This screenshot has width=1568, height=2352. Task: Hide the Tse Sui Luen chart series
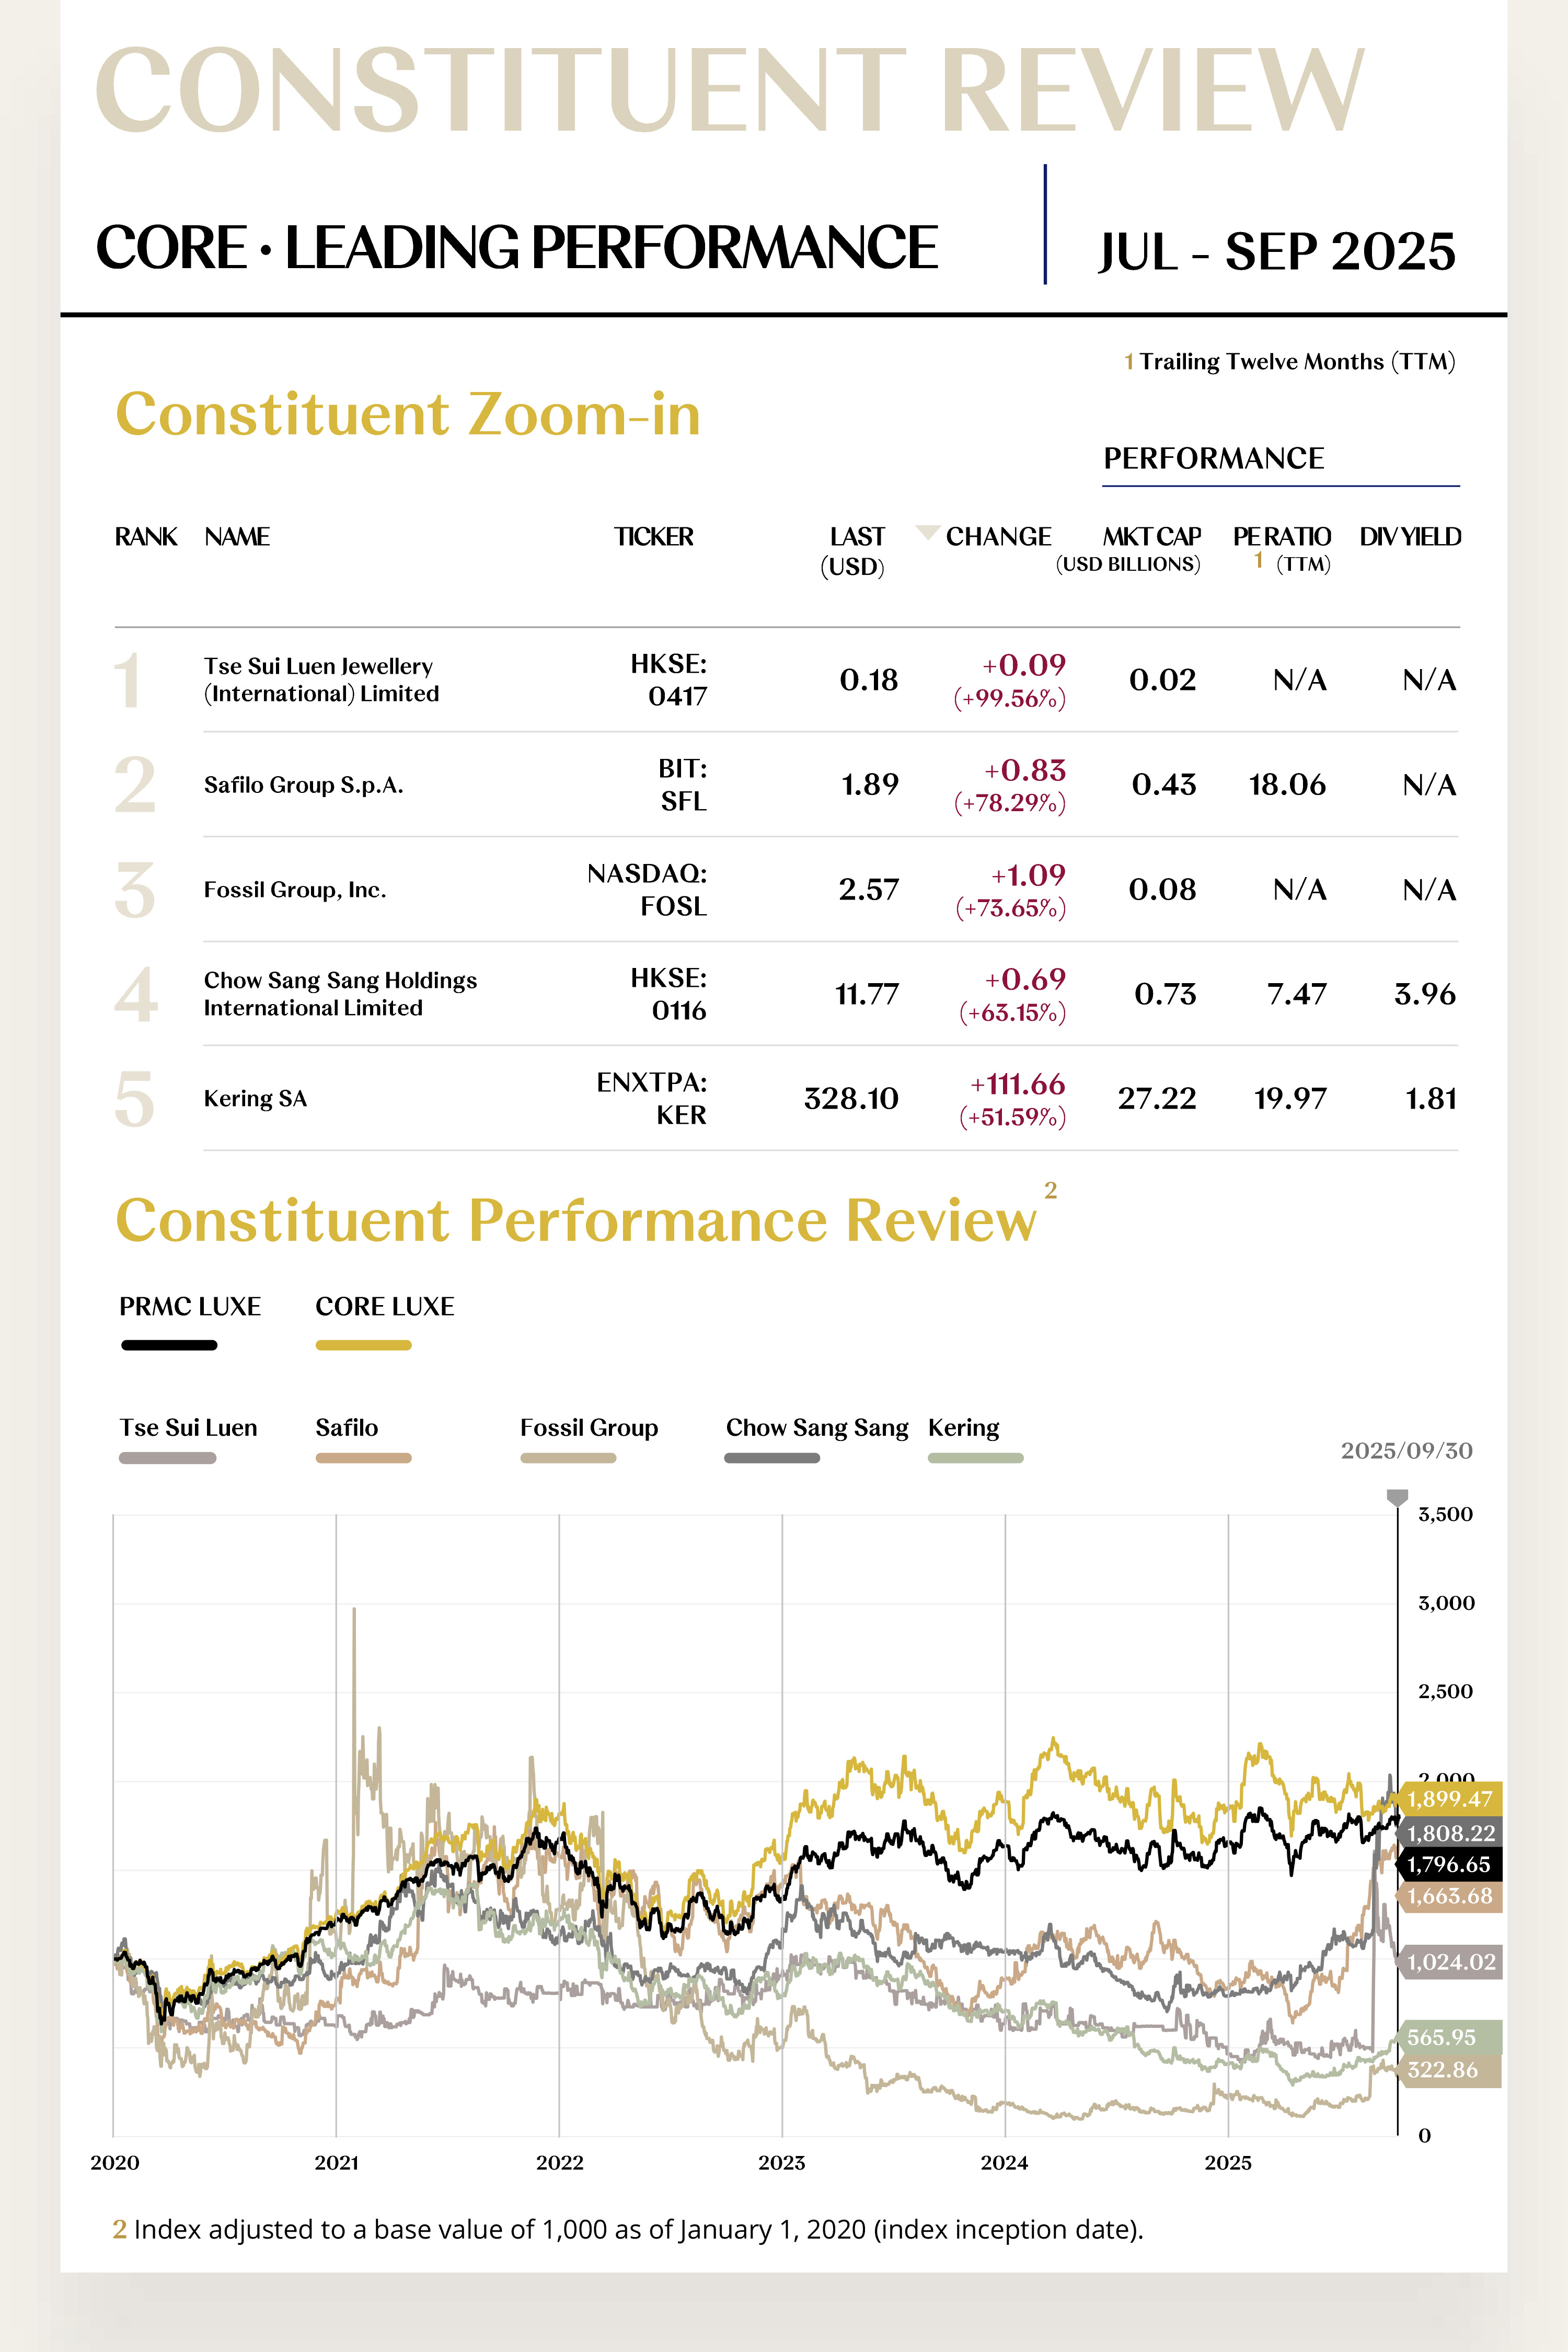(x=167, y=1458)
